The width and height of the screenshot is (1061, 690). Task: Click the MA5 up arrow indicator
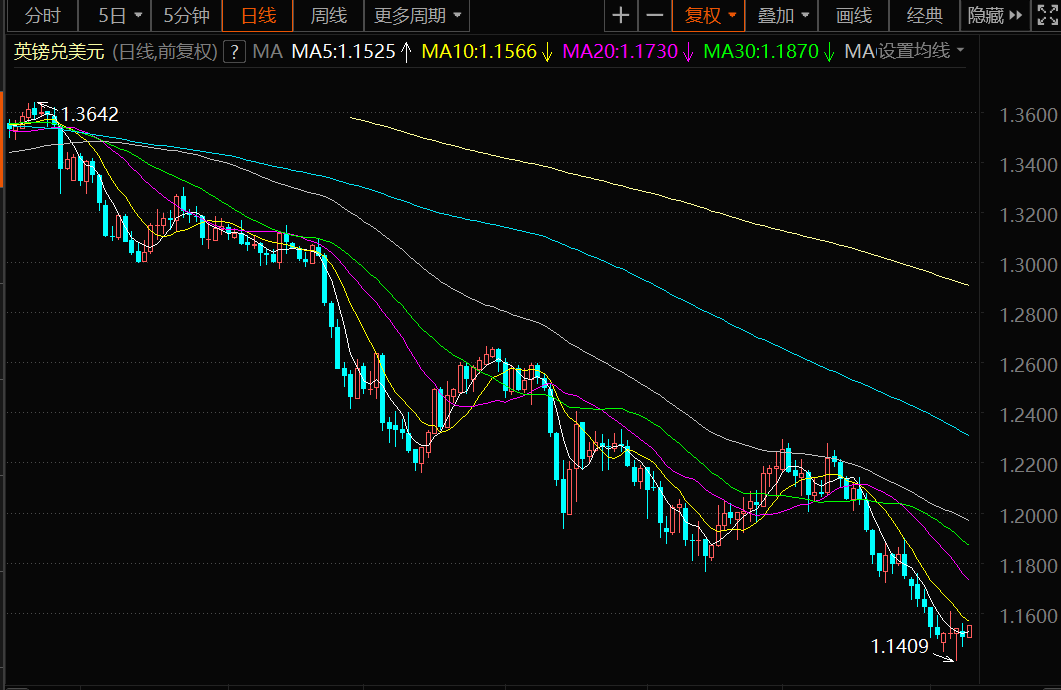pyautogui.click(x=406, y=51)
